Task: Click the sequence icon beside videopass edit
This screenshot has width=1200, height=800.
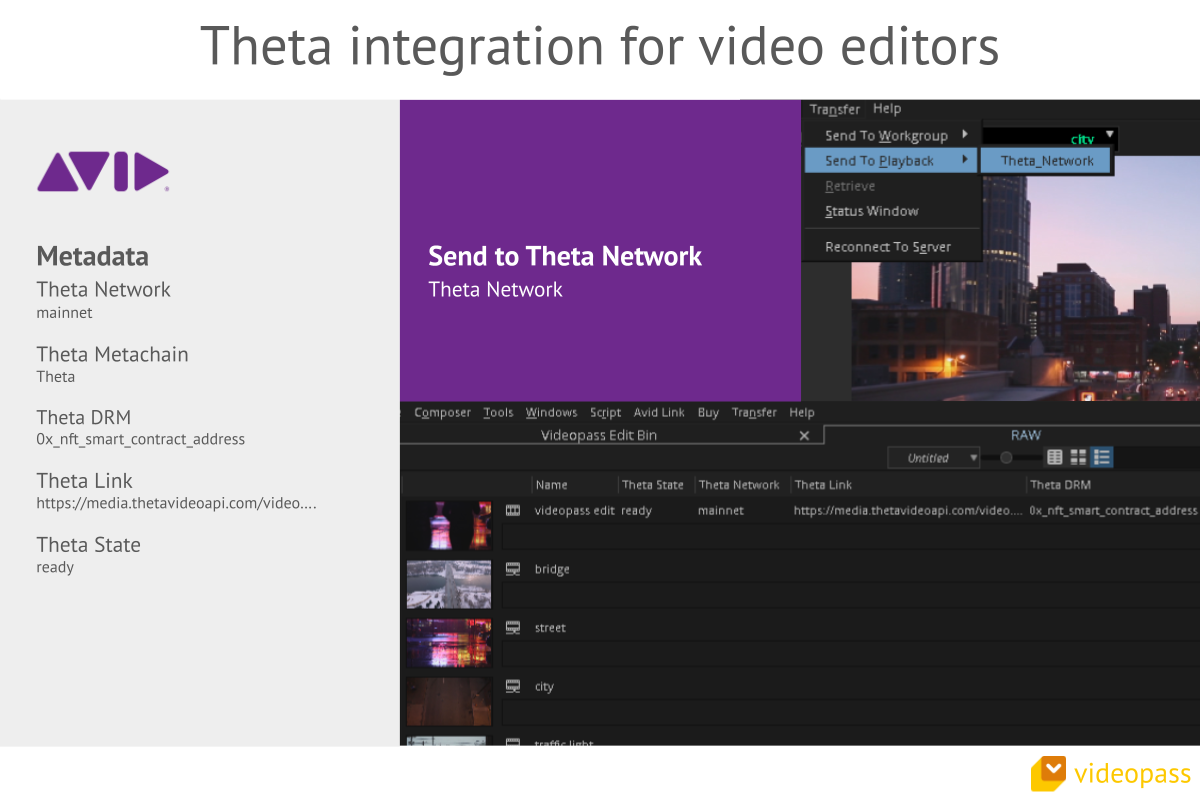Action: click(x=513, y=510)
